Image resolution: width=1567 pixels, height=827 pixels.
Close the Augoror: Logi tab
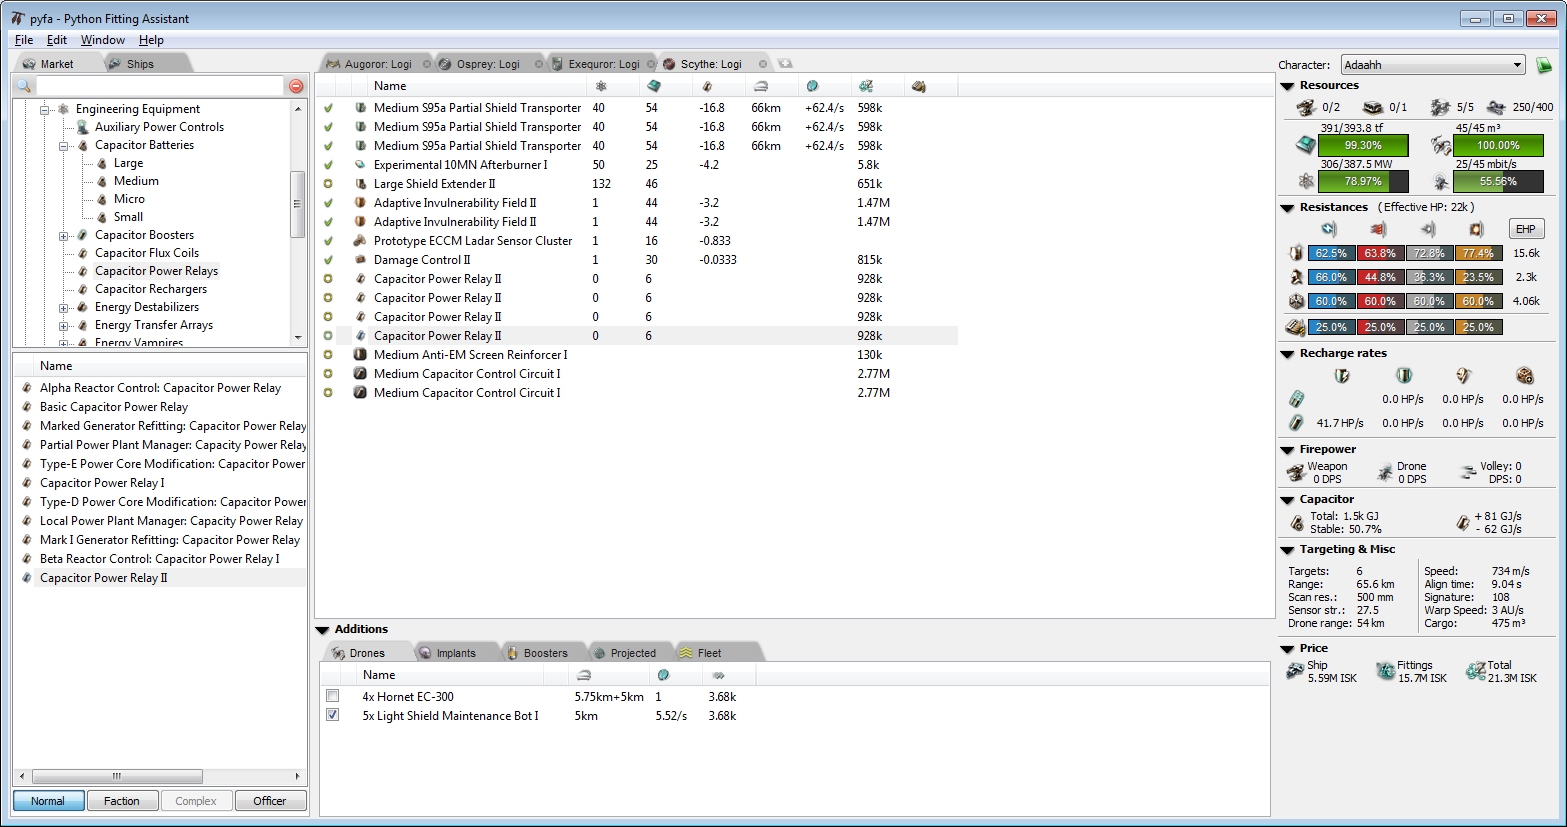point(427,64)
